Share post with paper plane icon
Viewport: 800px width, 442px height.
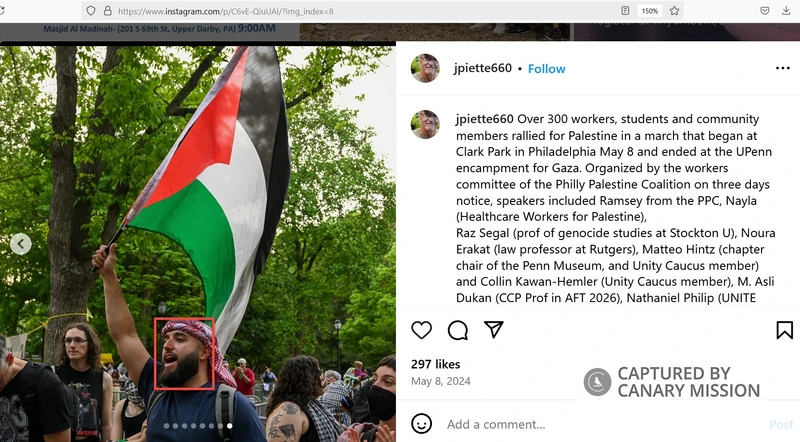(x=494, y=330)
